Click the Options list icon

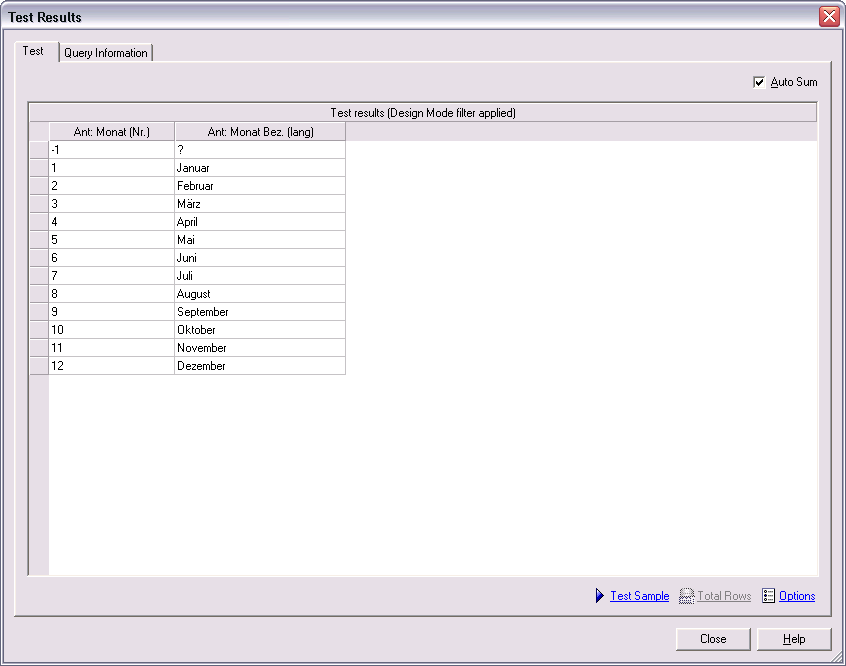[x=768, y=596]
